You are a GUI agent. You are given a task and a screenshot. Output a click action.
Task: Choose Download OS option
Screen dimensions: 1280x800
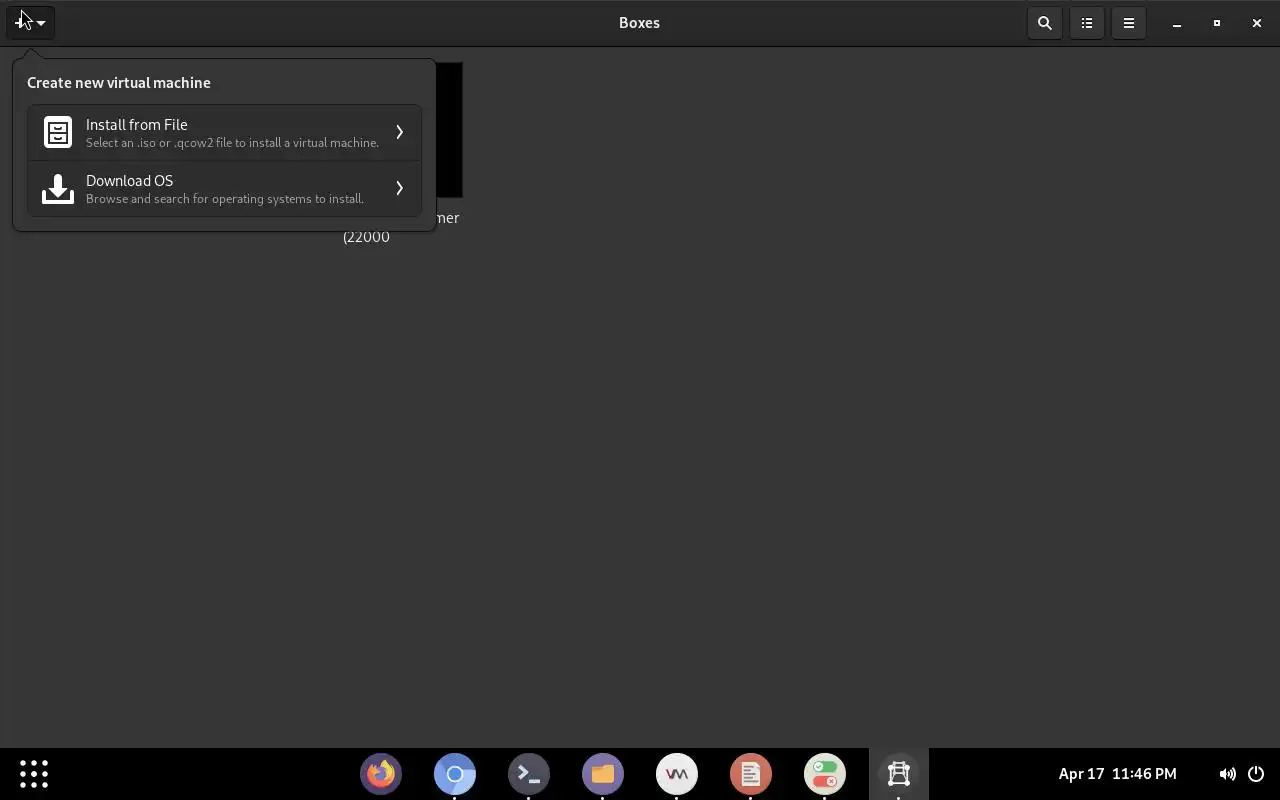(x=224, y=188)
